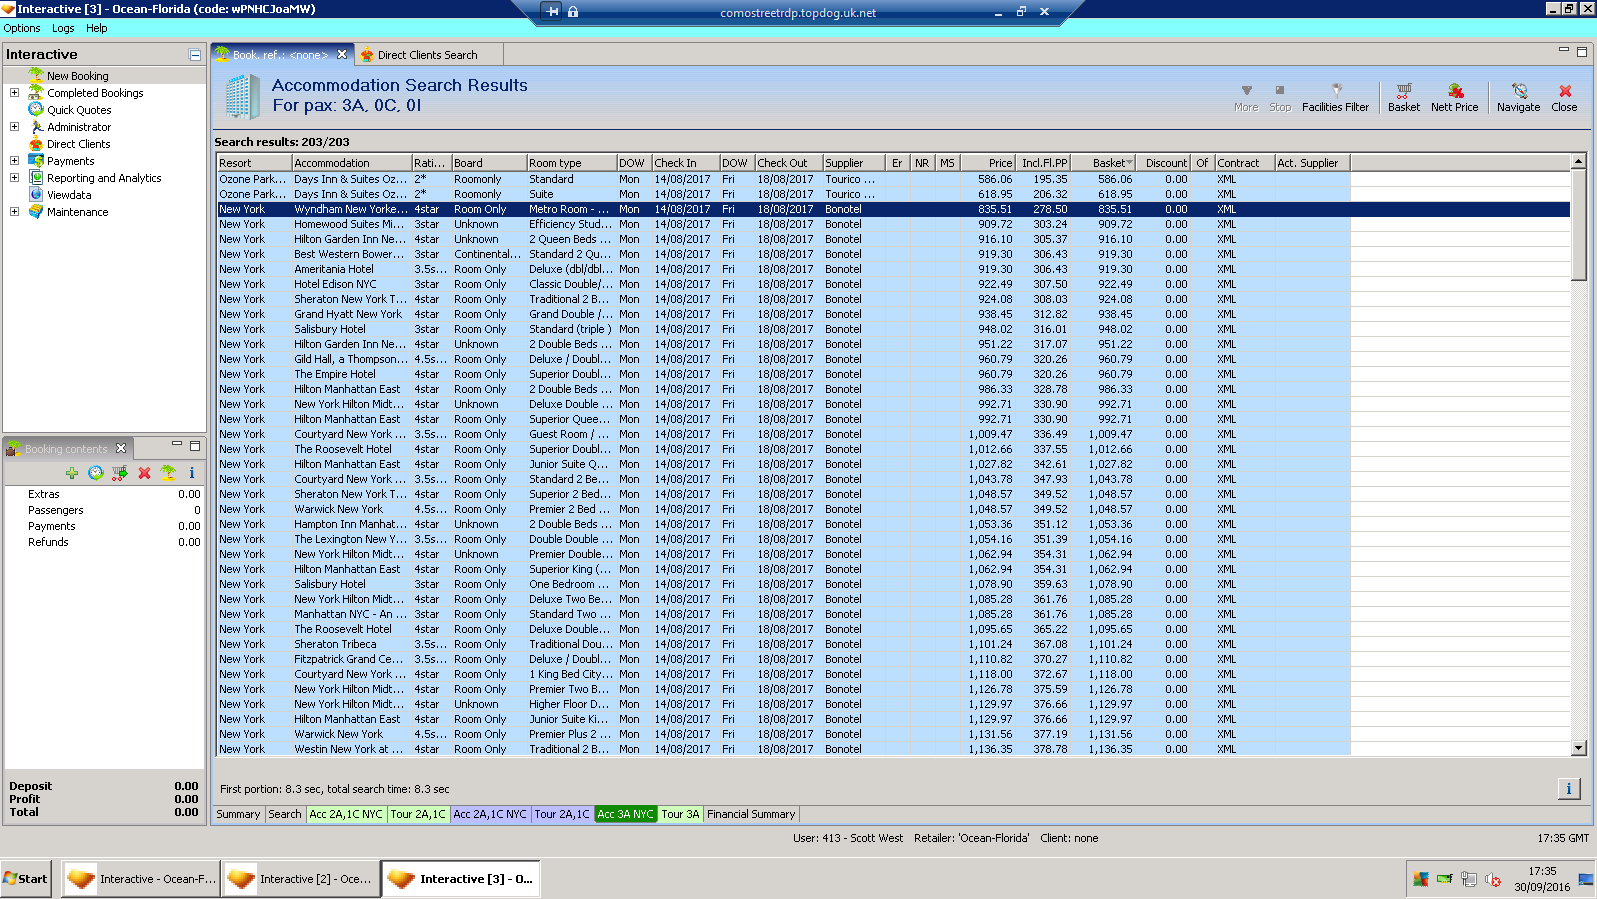Click pin icon in remote session bar
This screenshot has height=899, width=1597.
coord(552,12)
